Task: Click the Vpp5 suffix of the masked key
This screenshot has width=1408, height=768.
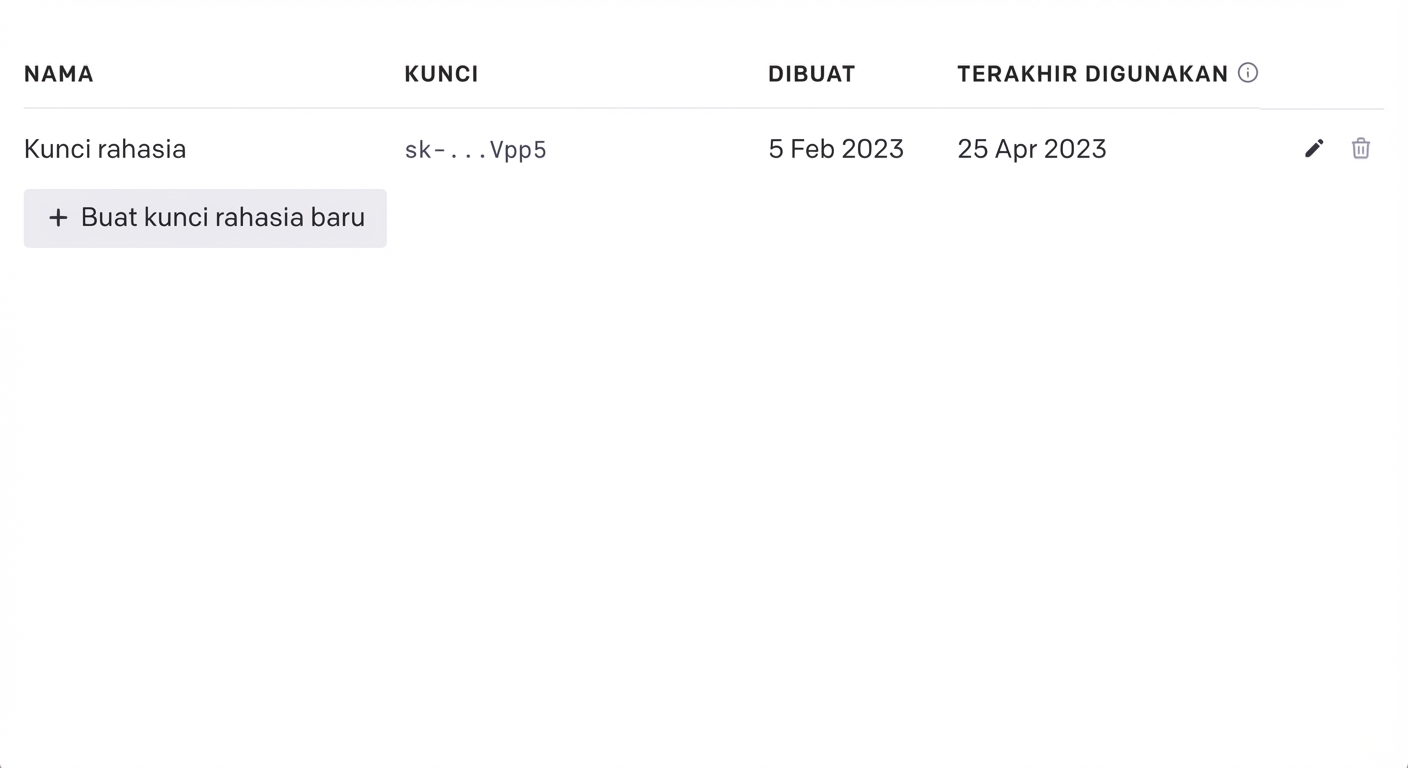Action: click(x=518, y=150)
